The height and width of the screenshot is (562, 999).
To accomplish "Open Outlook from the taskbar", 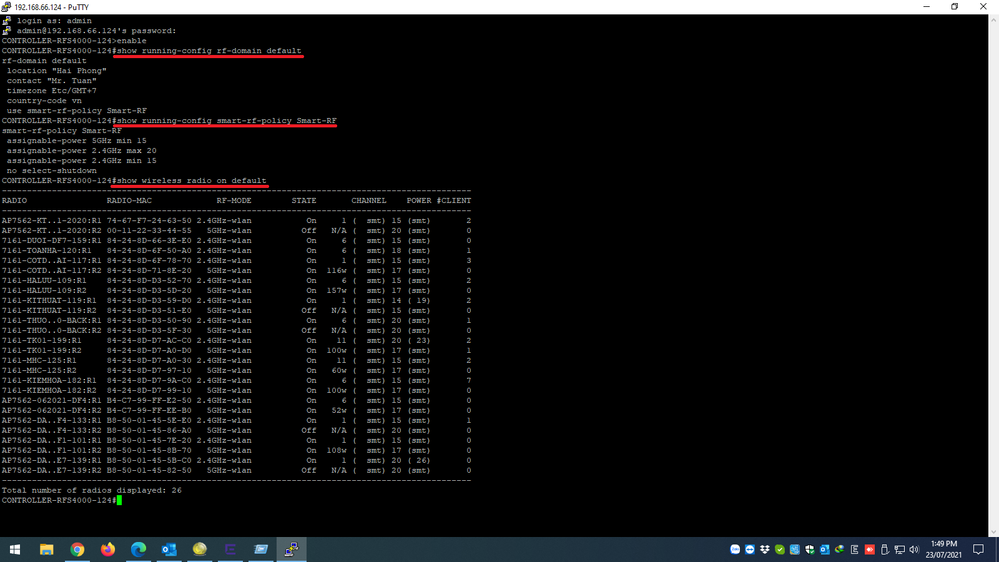I will click(169, 549).
